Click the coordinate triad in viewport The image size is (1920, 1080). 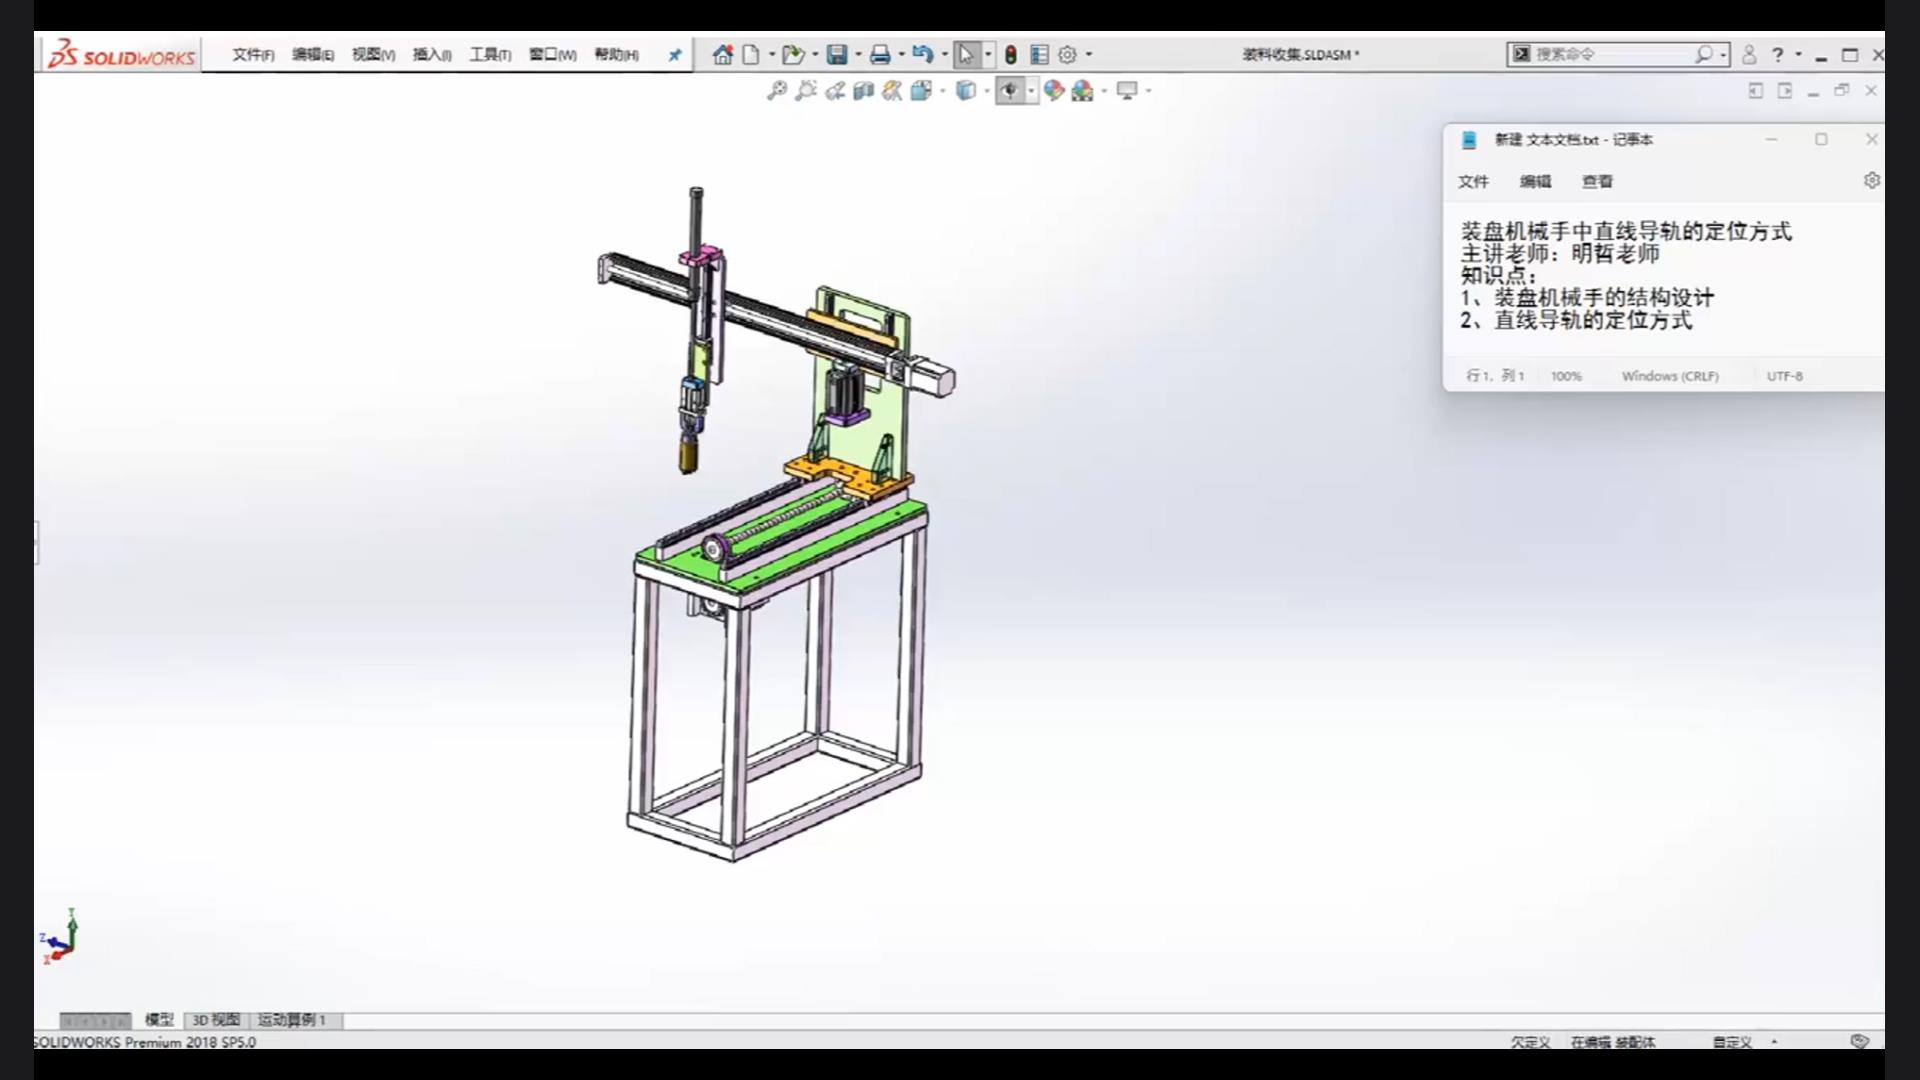point(60,937)
